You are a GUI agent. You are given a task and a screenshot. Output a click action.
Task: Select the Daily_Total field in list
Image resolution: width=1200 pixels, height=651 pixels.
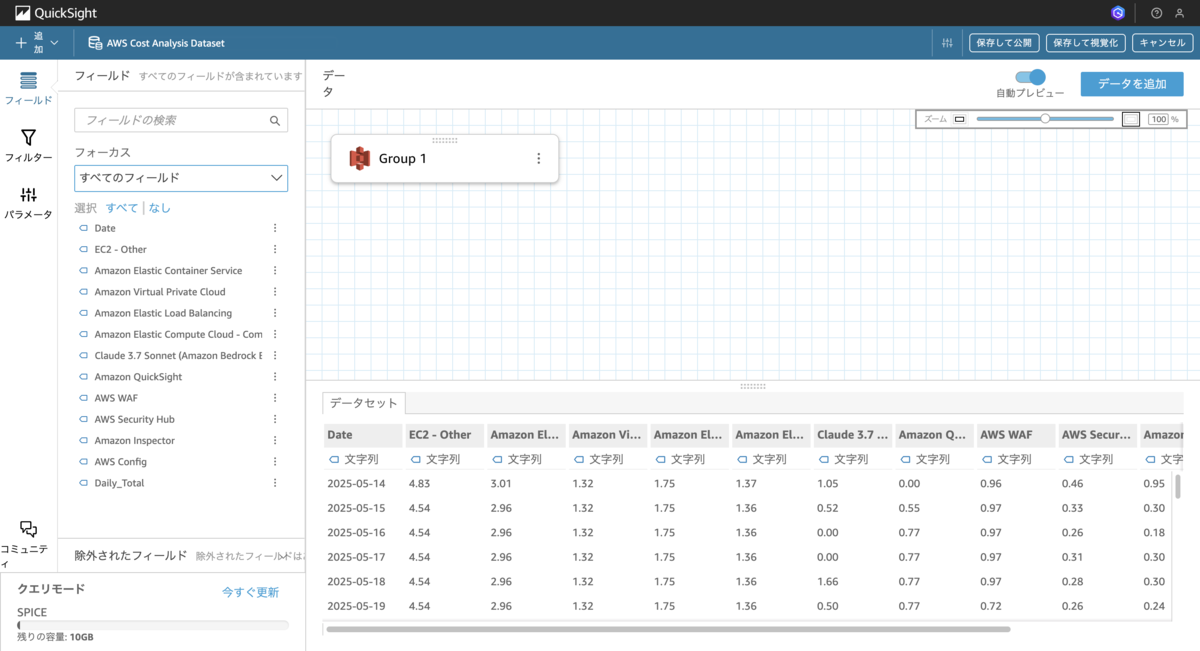point(119,483)
